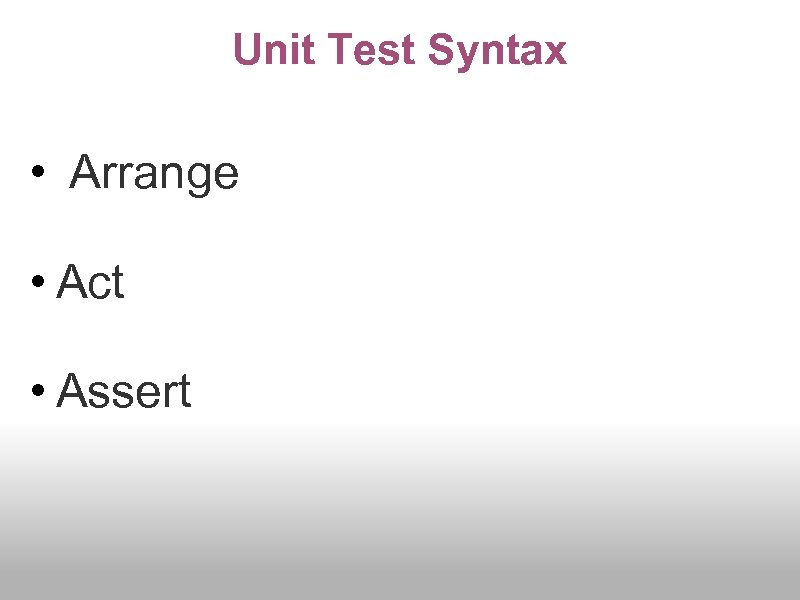Click the capital "A" in "Assert"
This screenshot has height=600, width=800.
71,391
